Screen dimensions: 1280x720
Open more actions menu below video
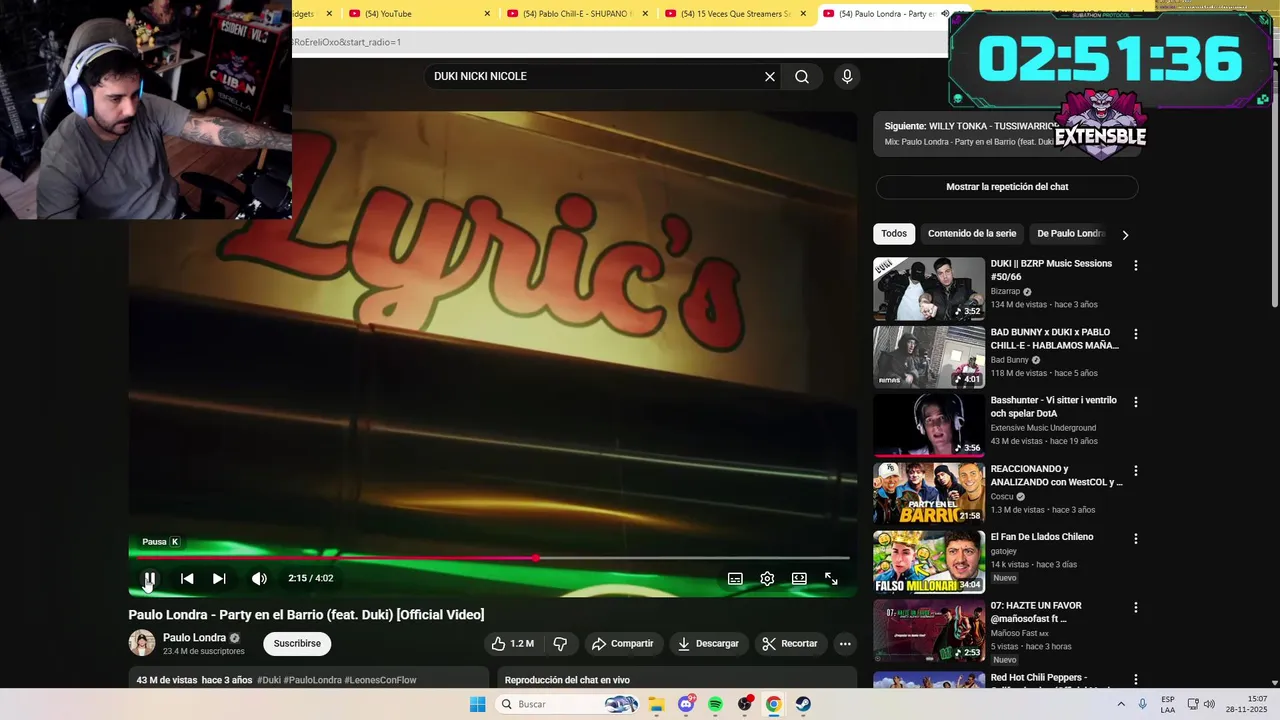click(x=845, y=644)
